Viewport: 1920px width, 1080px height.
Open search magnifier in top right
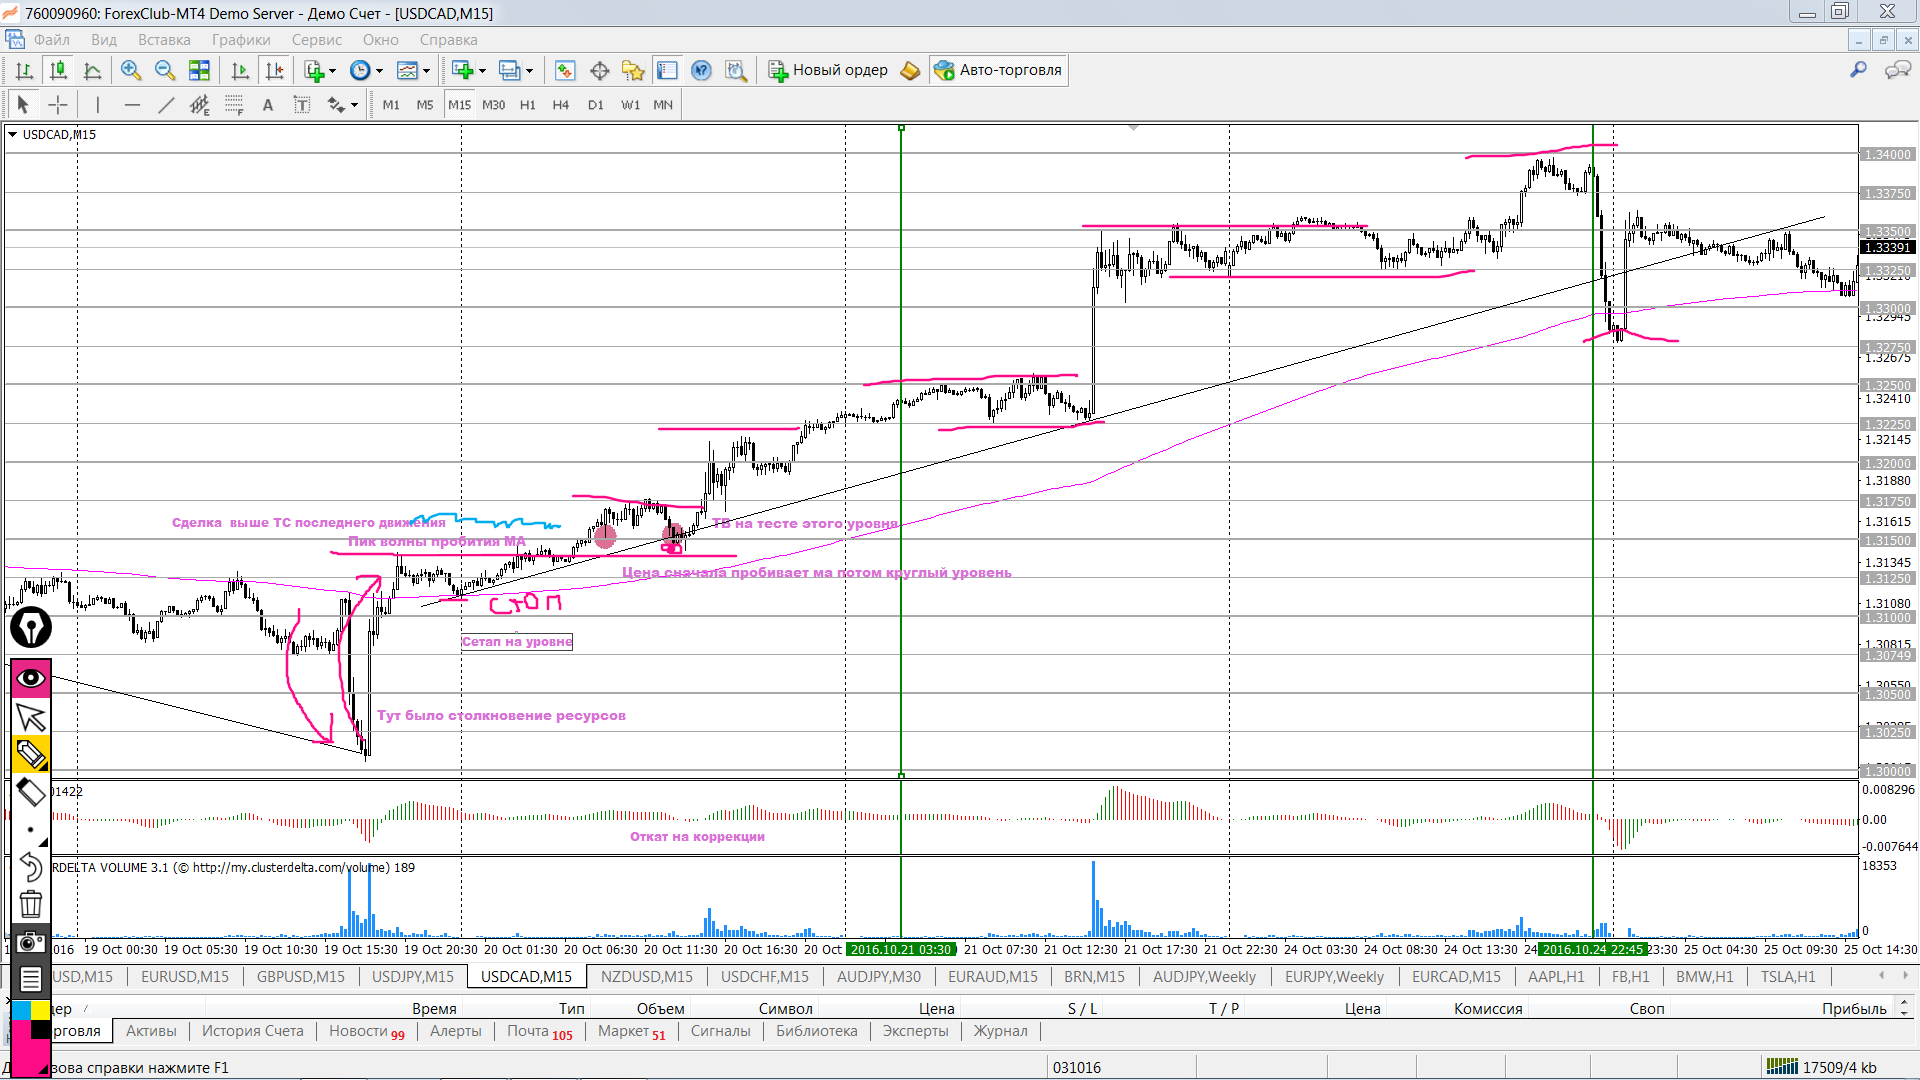(x=1858, y=69)
